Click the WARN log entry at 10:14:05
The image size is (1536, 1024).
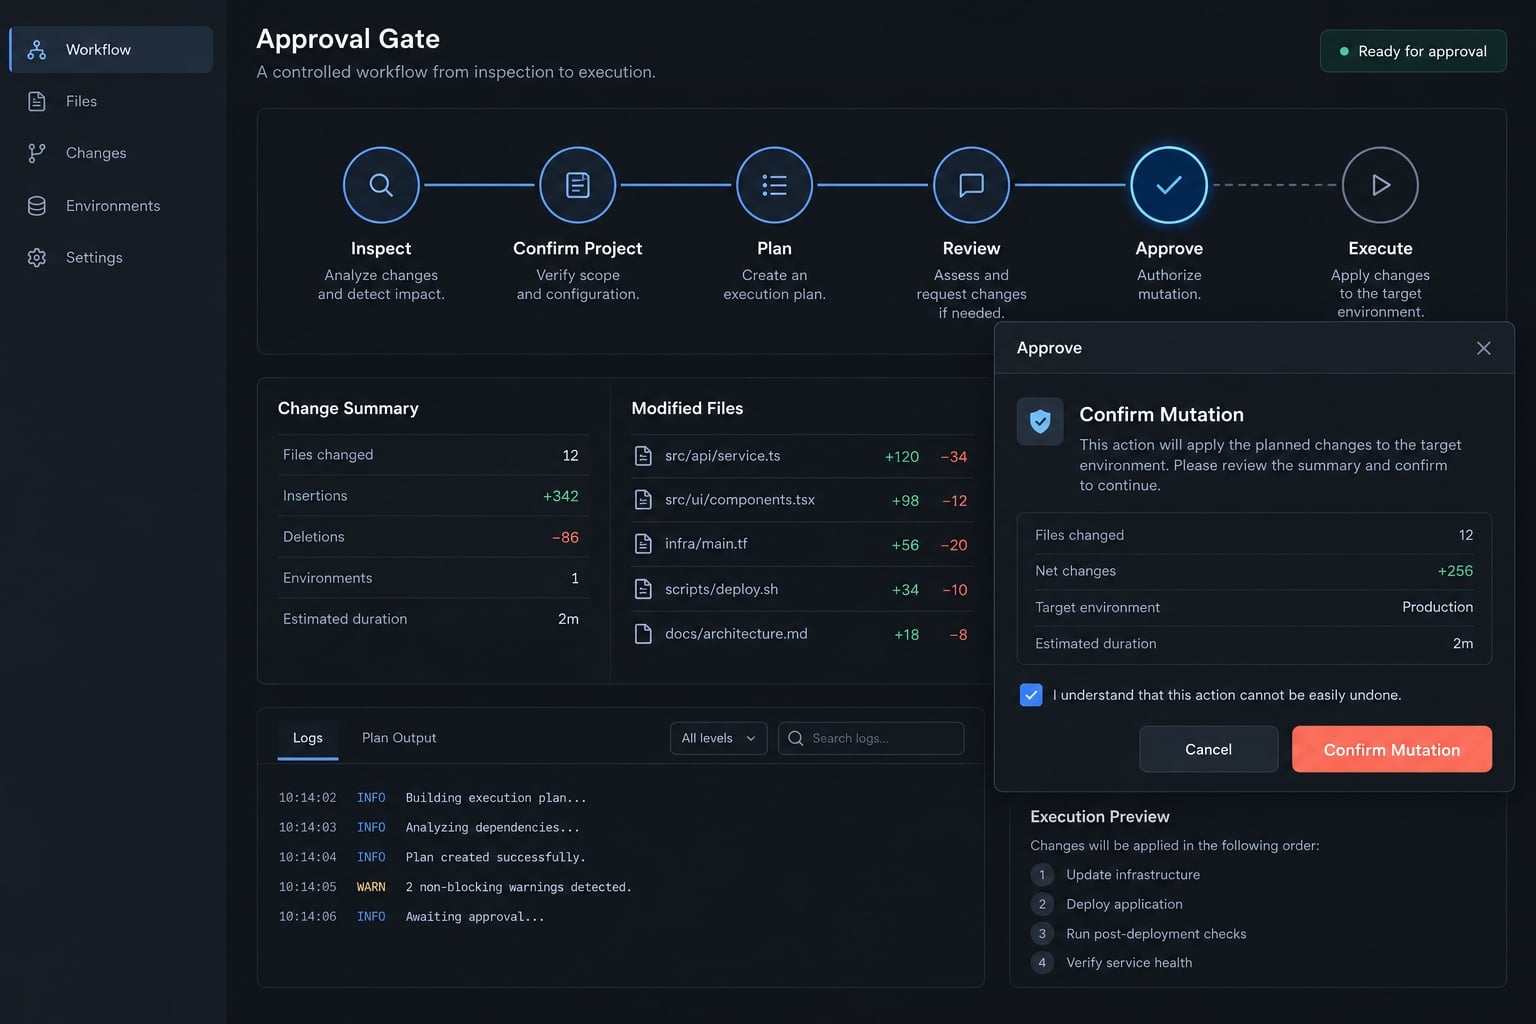(x=455, y=887)
